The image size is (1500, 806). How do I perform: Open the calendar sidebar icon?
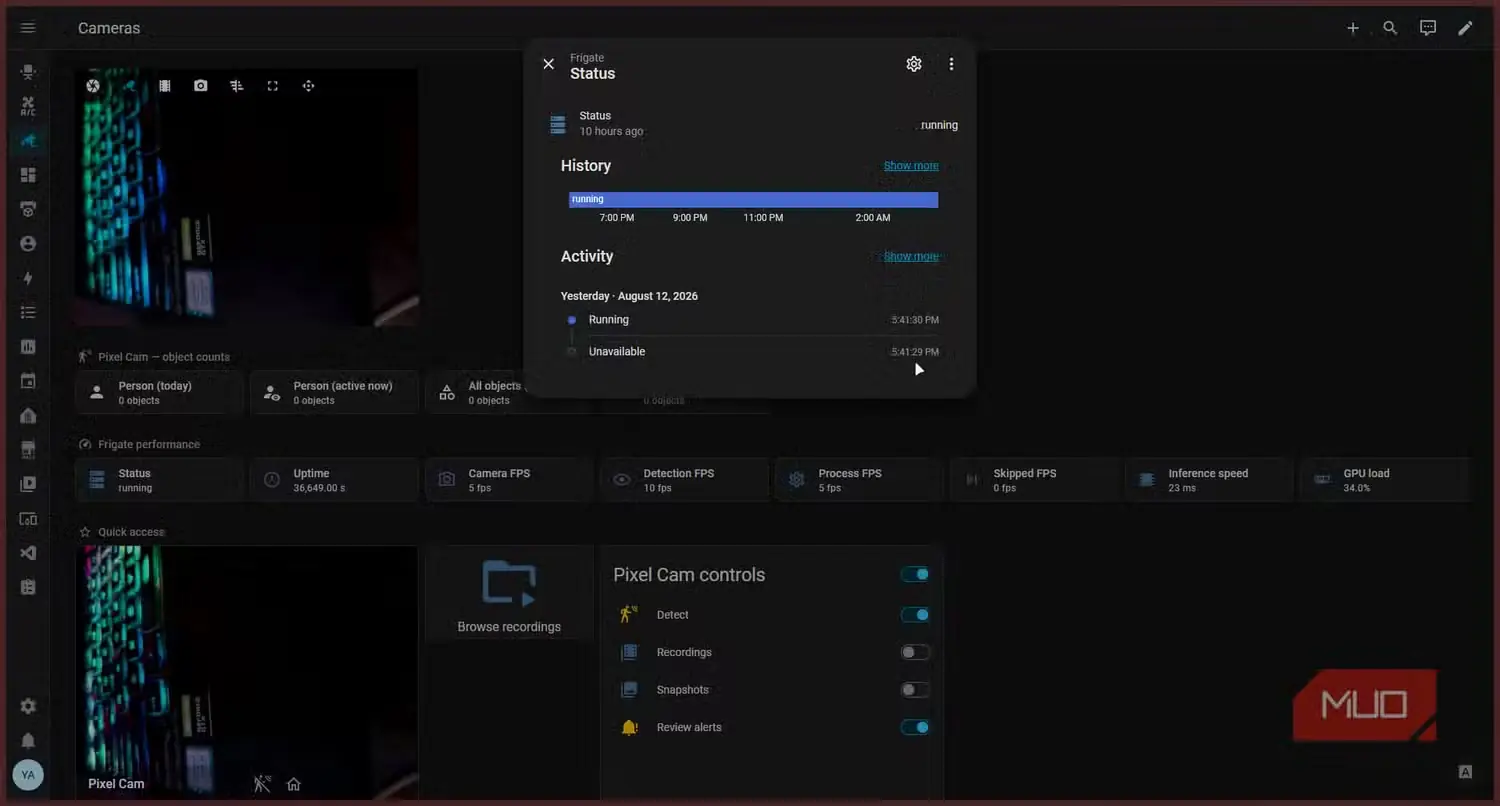[28, 381]
